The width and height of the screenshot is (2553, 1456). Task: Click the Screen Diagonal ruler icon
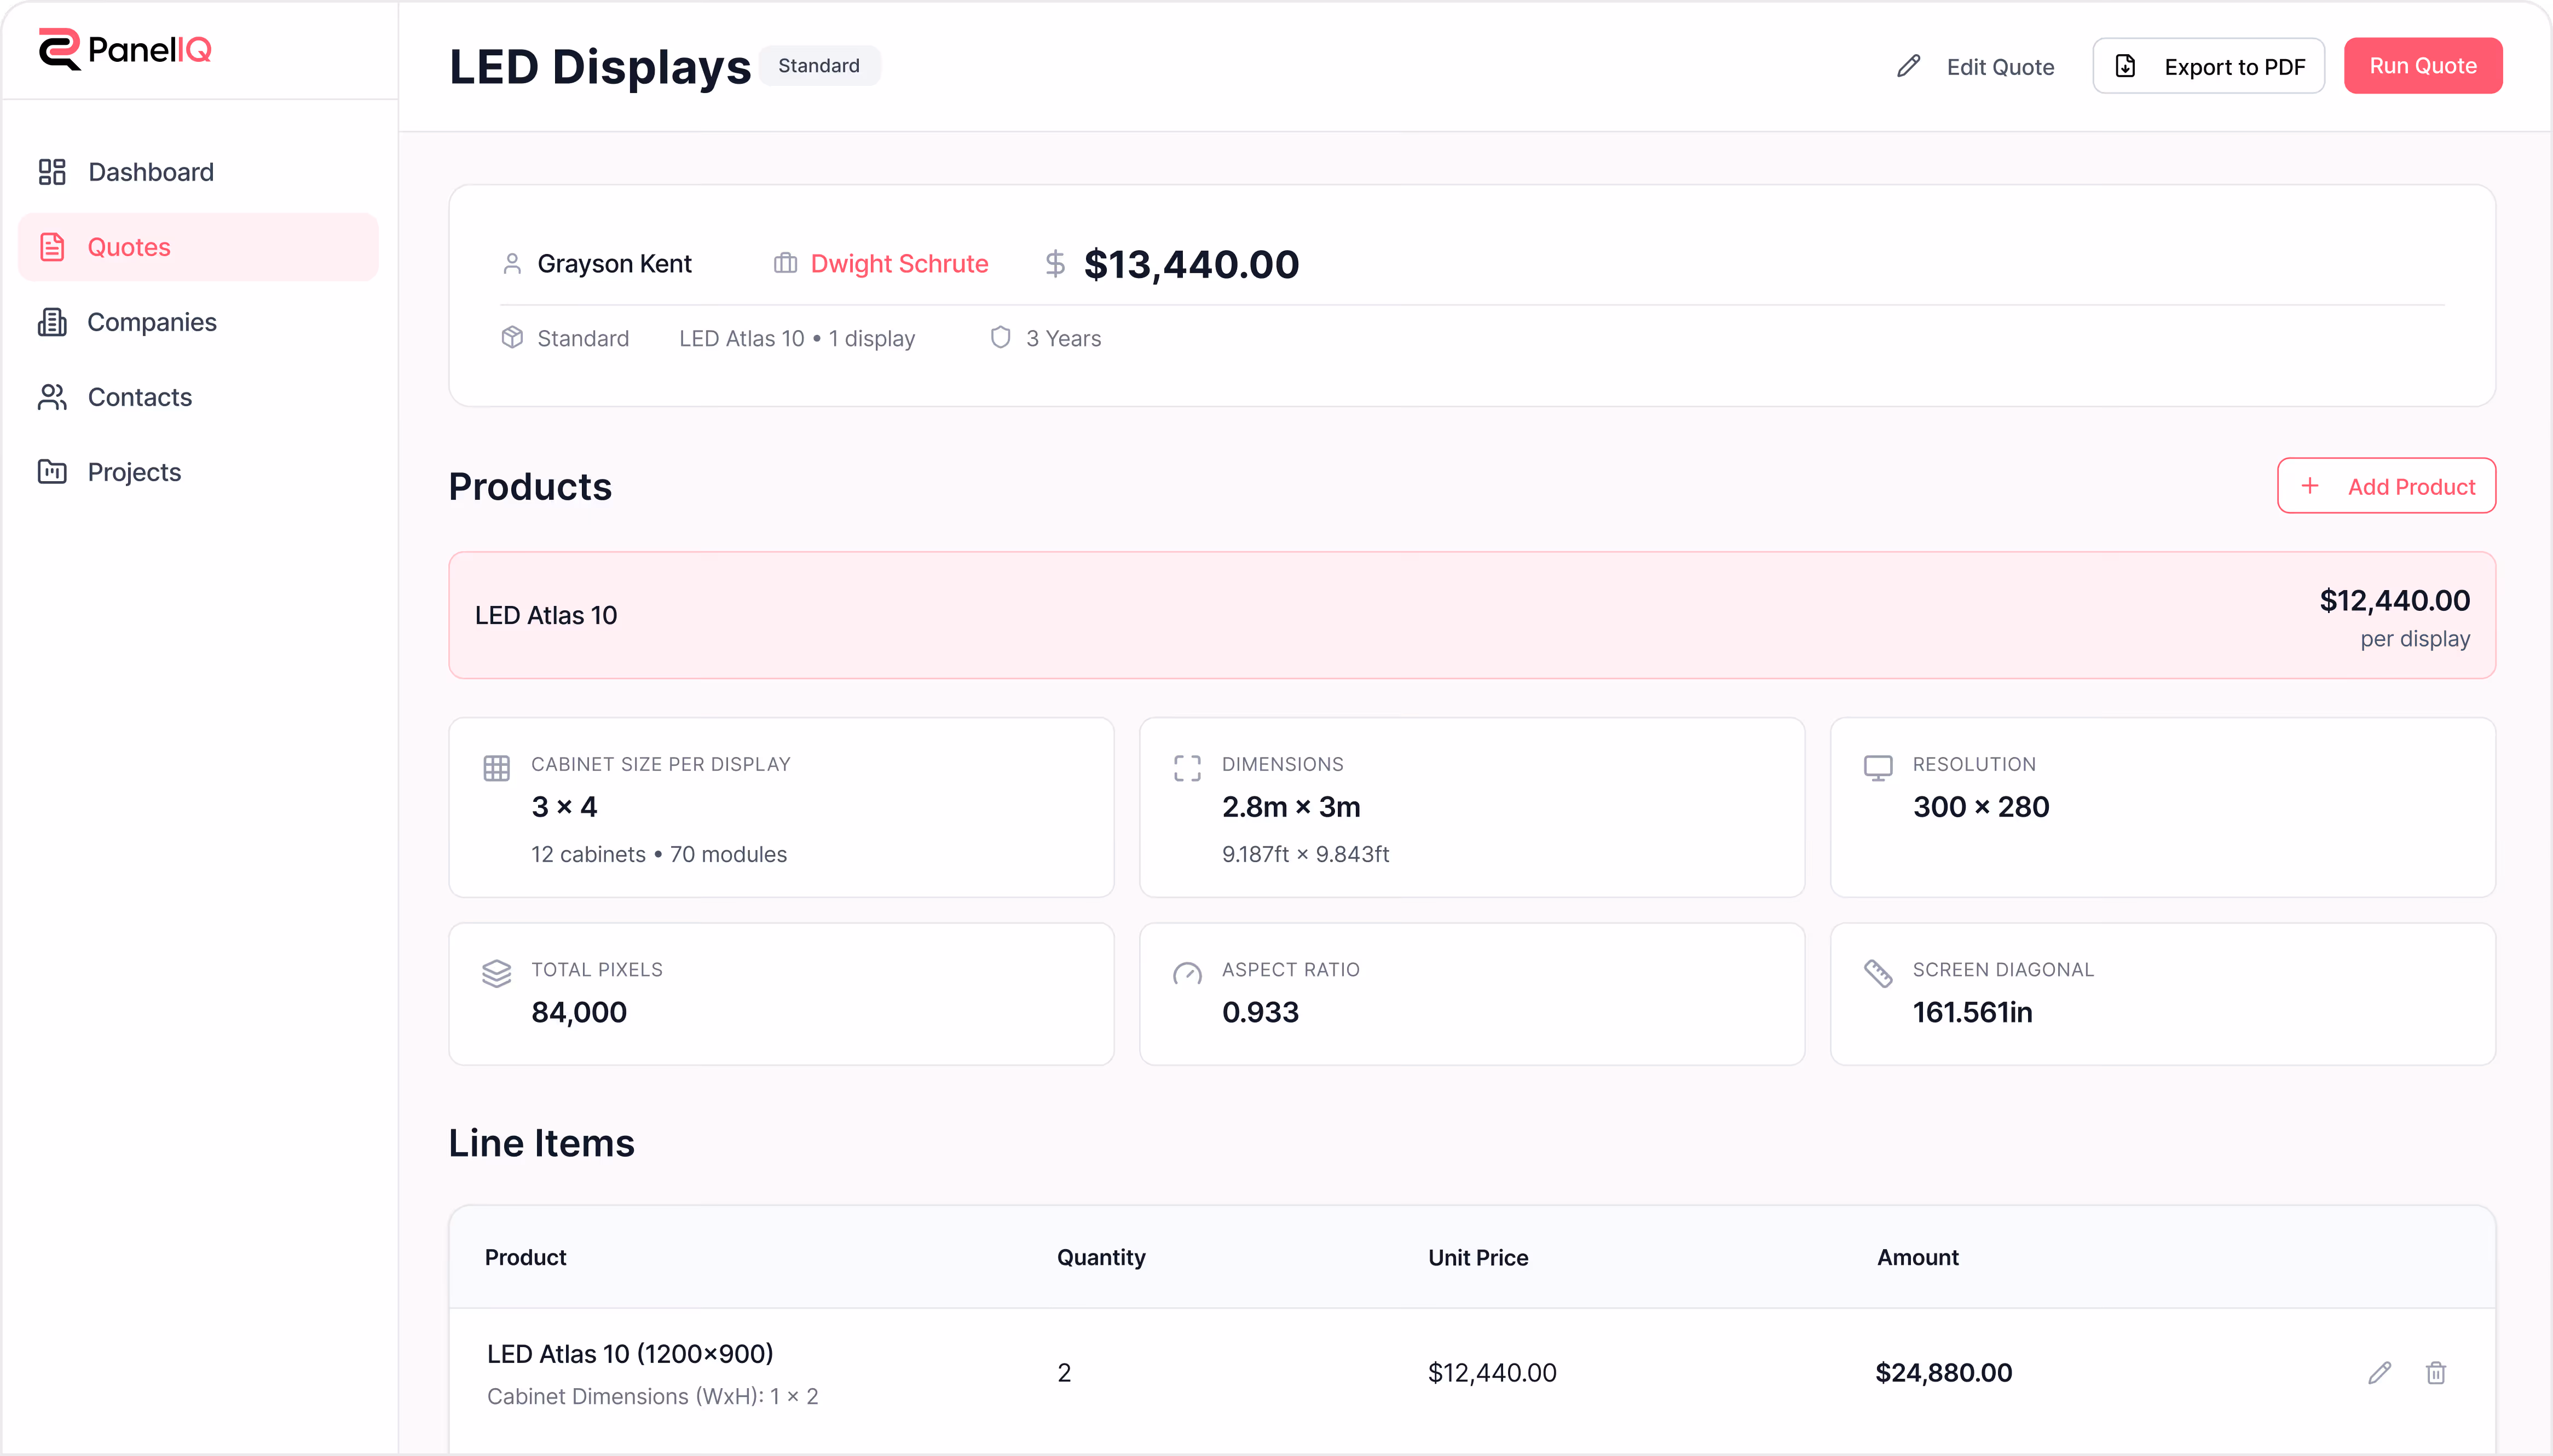(x=1878, y=973)
